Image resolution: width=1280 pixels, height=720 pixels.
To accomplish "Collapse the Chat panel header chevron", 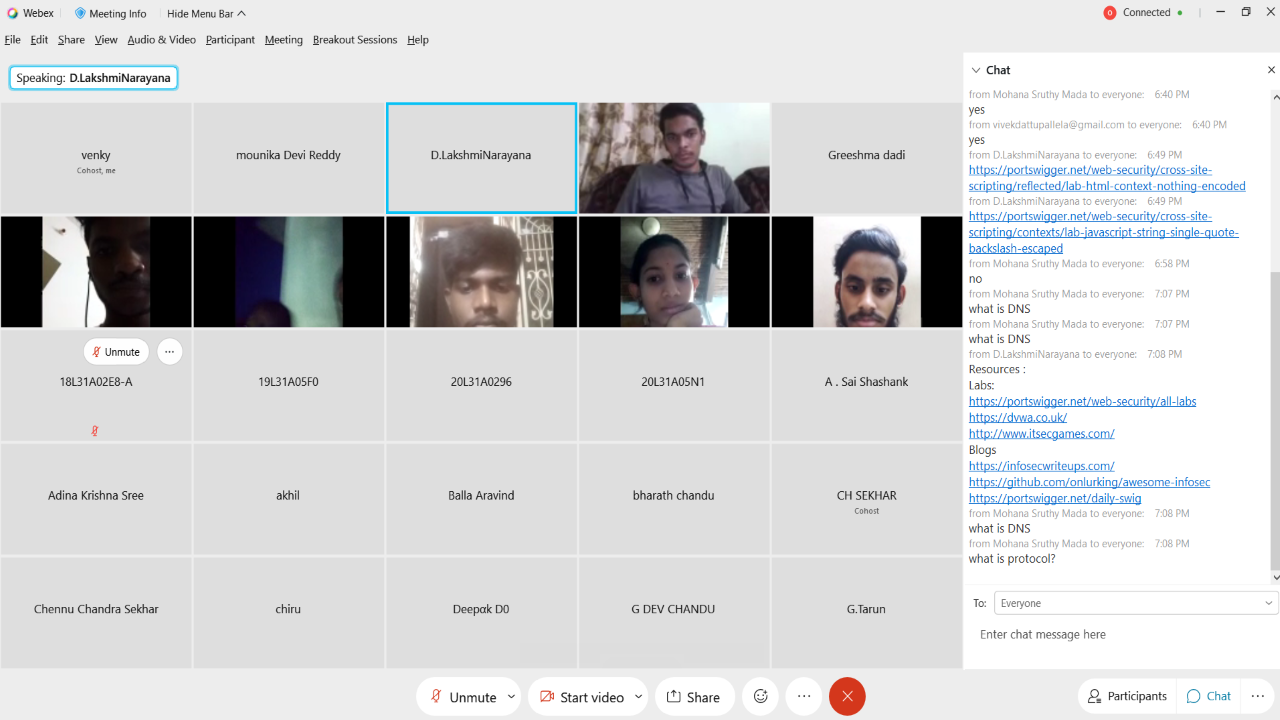I will tap(976, 70).
